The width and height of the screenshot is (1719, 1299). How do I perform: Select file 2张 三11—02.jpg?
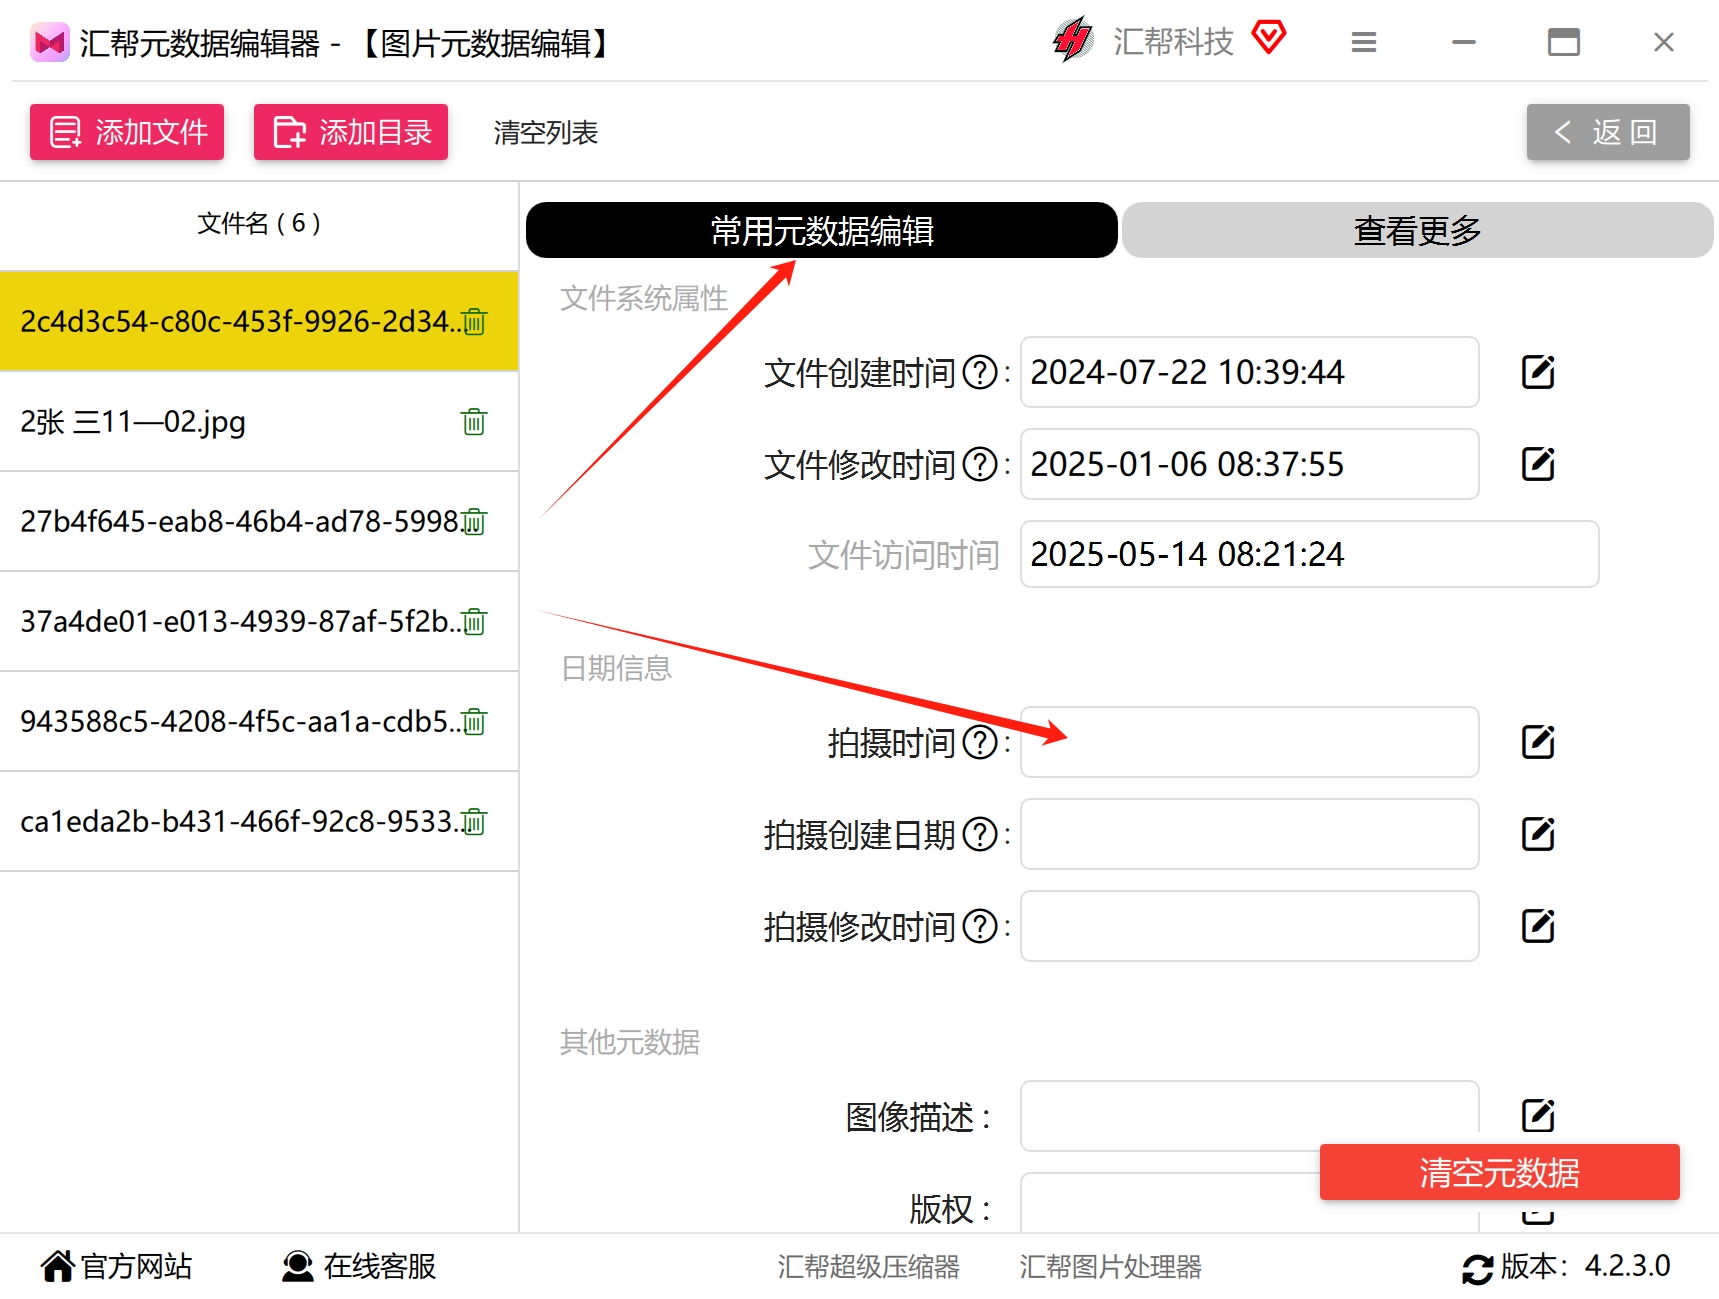coord(259,422)
